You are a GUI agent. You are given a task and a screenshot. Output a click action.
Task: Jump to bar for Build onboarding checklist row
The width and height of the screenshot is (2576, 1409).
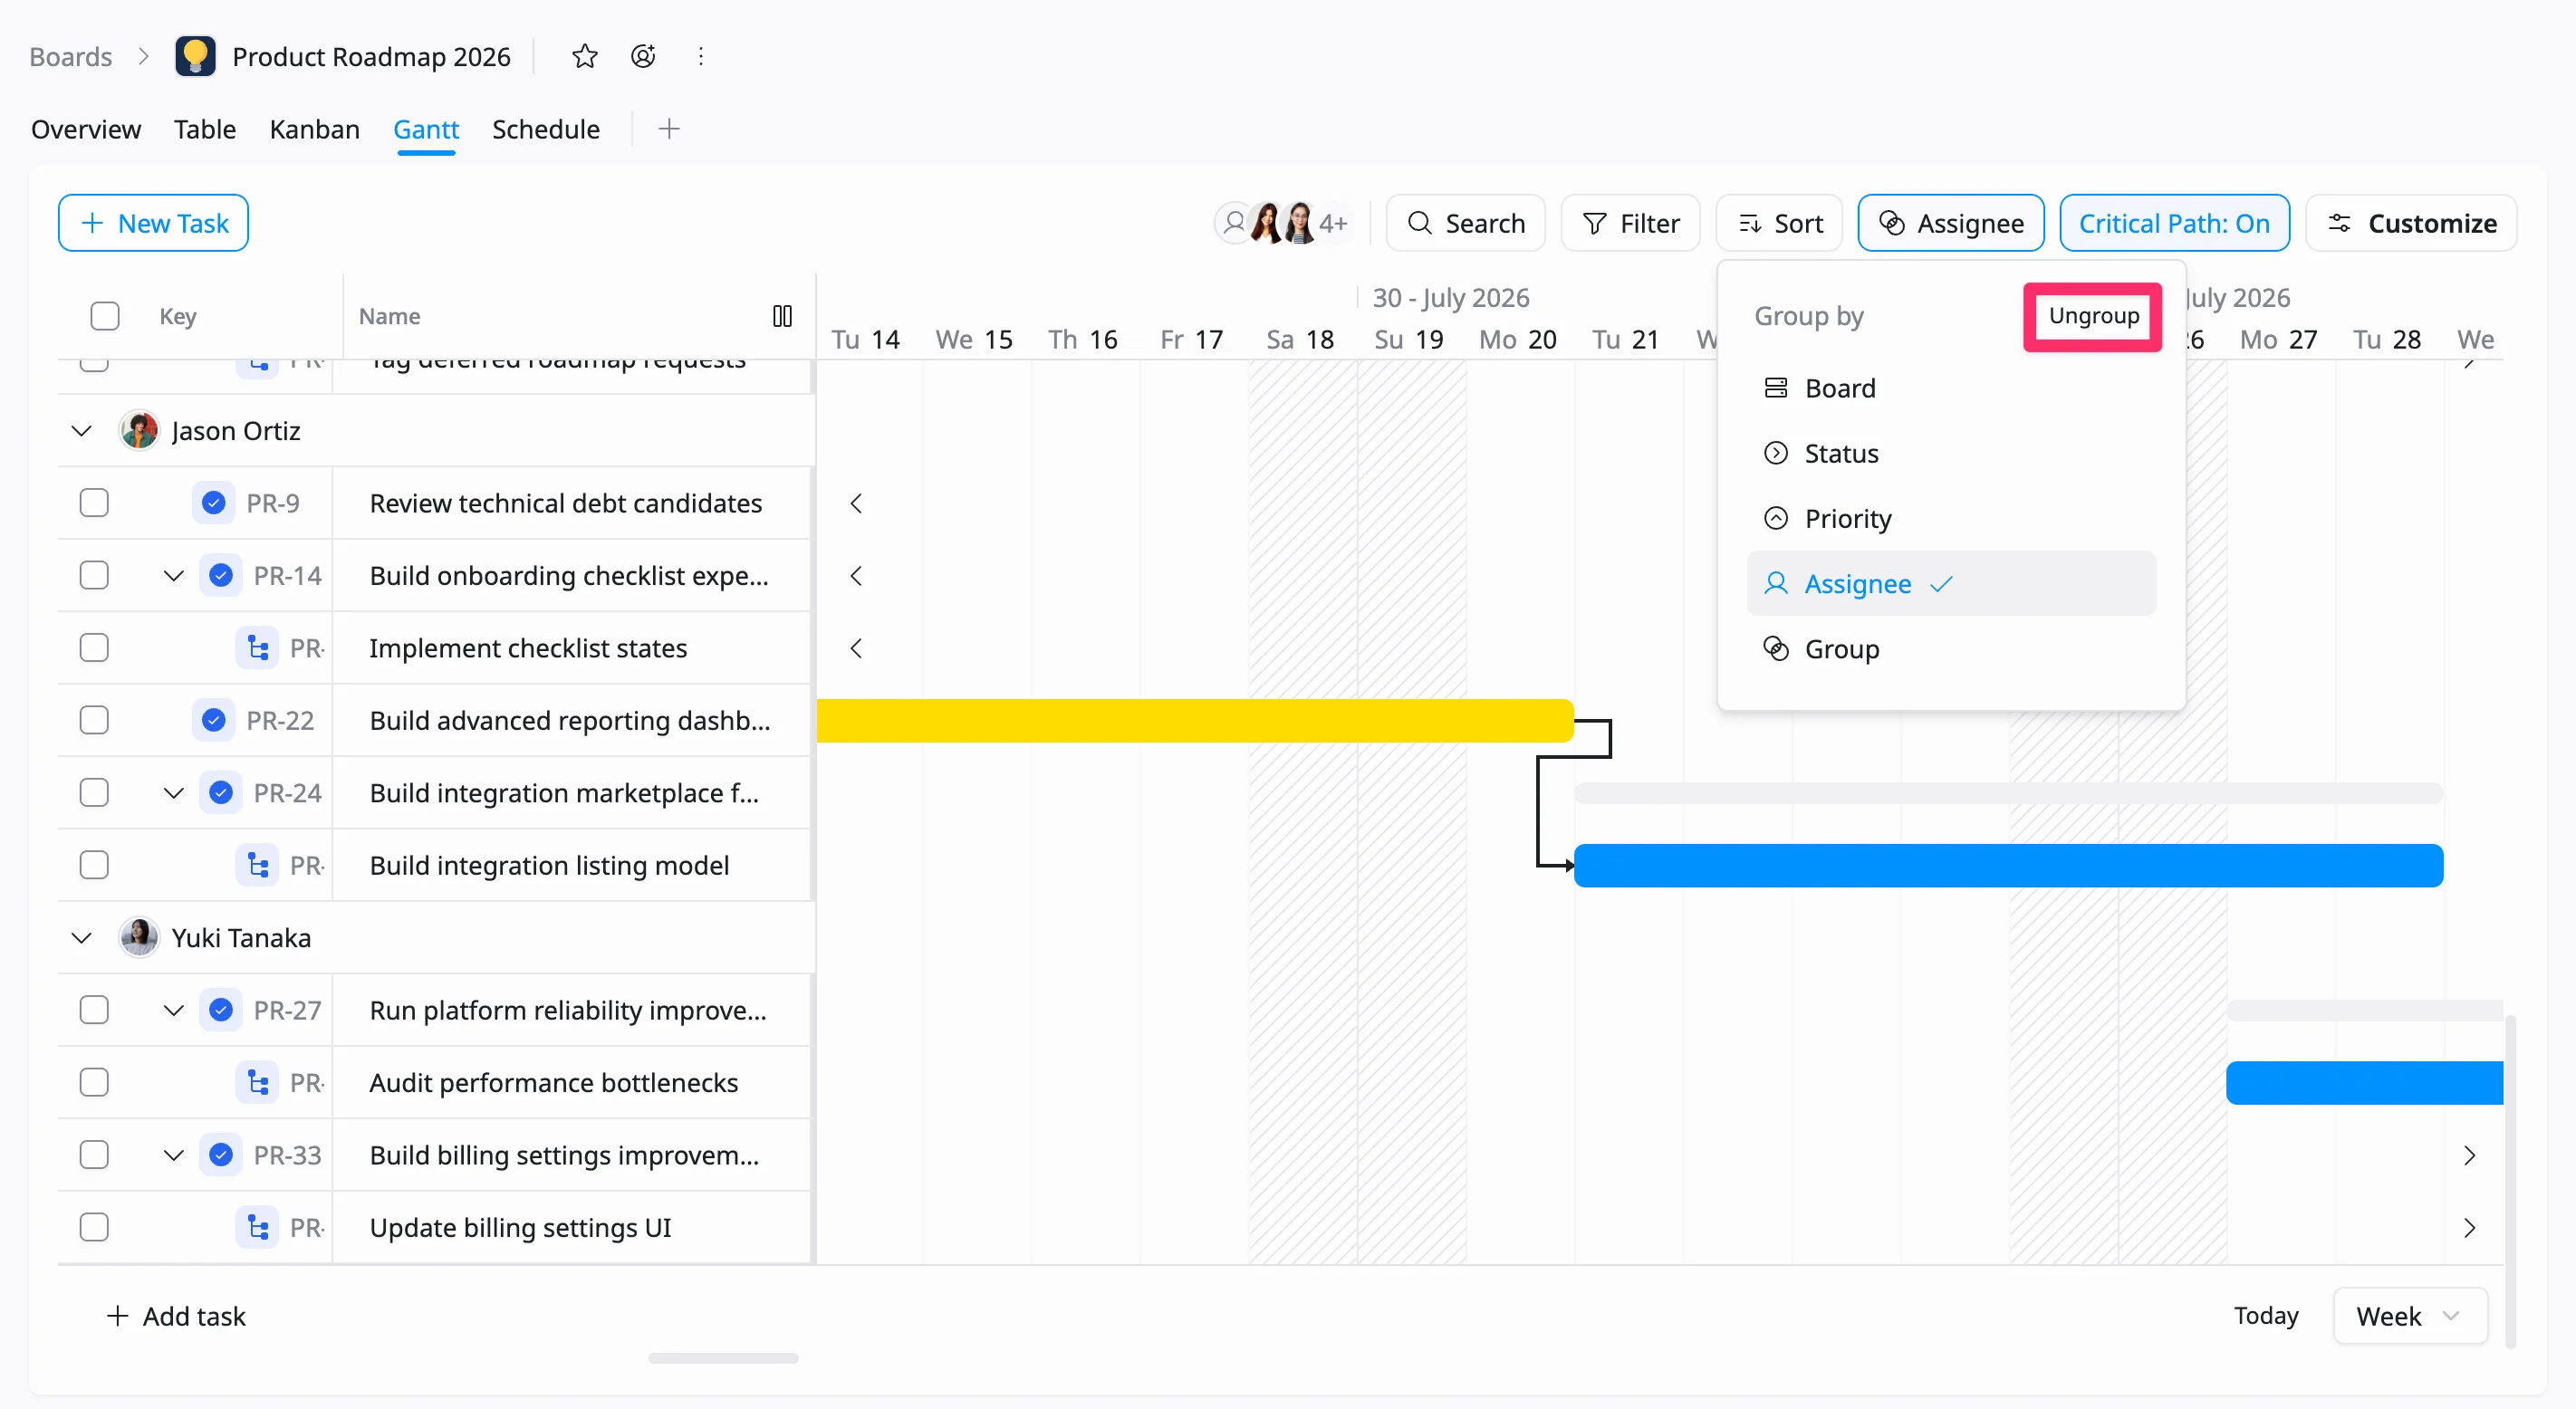(x=856, y=575)
